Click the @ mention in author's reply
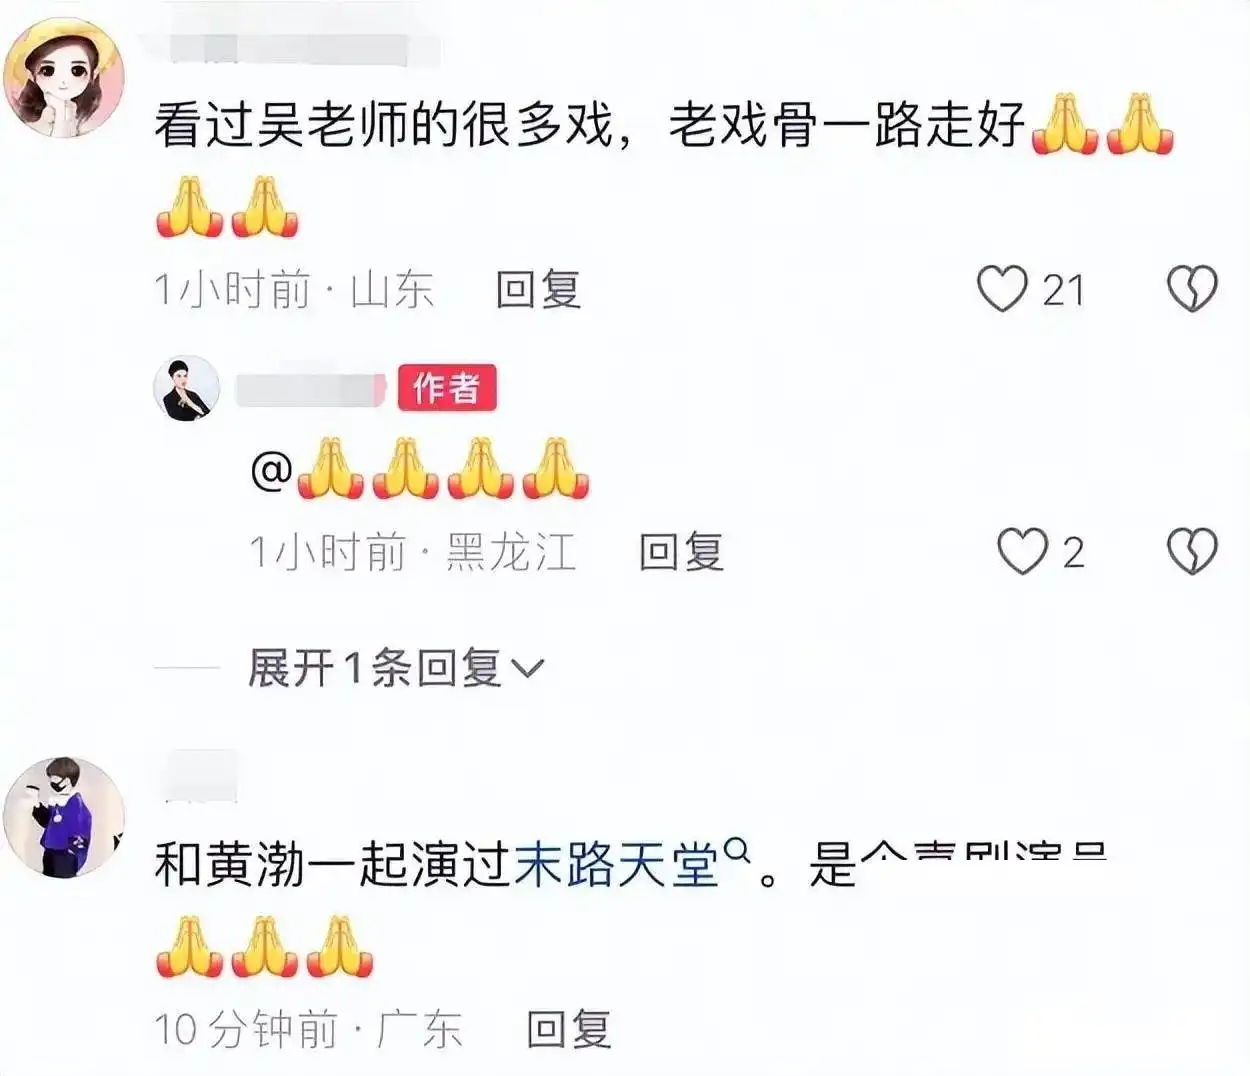The width and height of the screenshot is (1250, 1076). click(x=271, y=470)
